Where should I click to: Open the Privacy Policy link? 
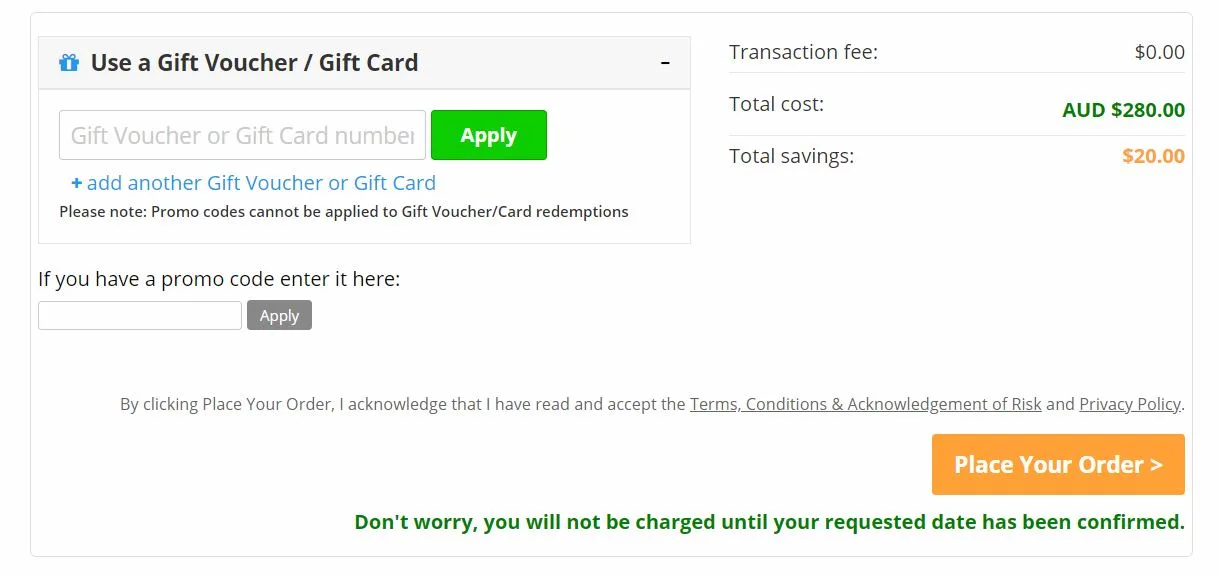point(1129,404)
